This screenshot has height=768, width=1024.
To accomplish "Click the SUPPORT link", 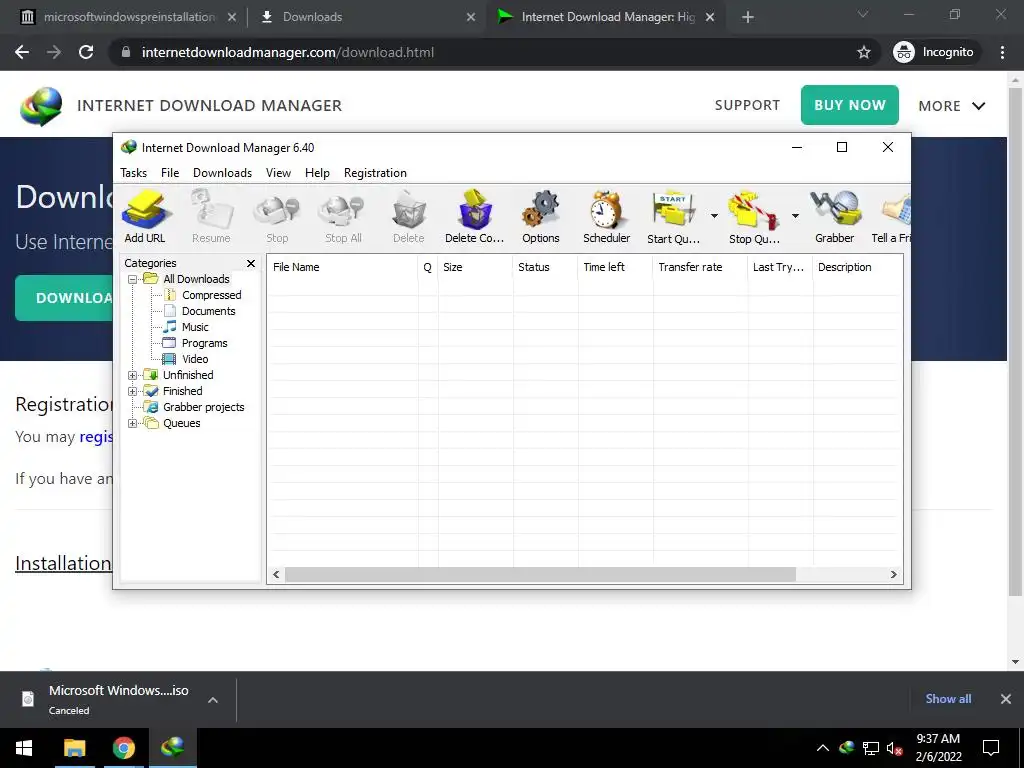I will (747, 105).
